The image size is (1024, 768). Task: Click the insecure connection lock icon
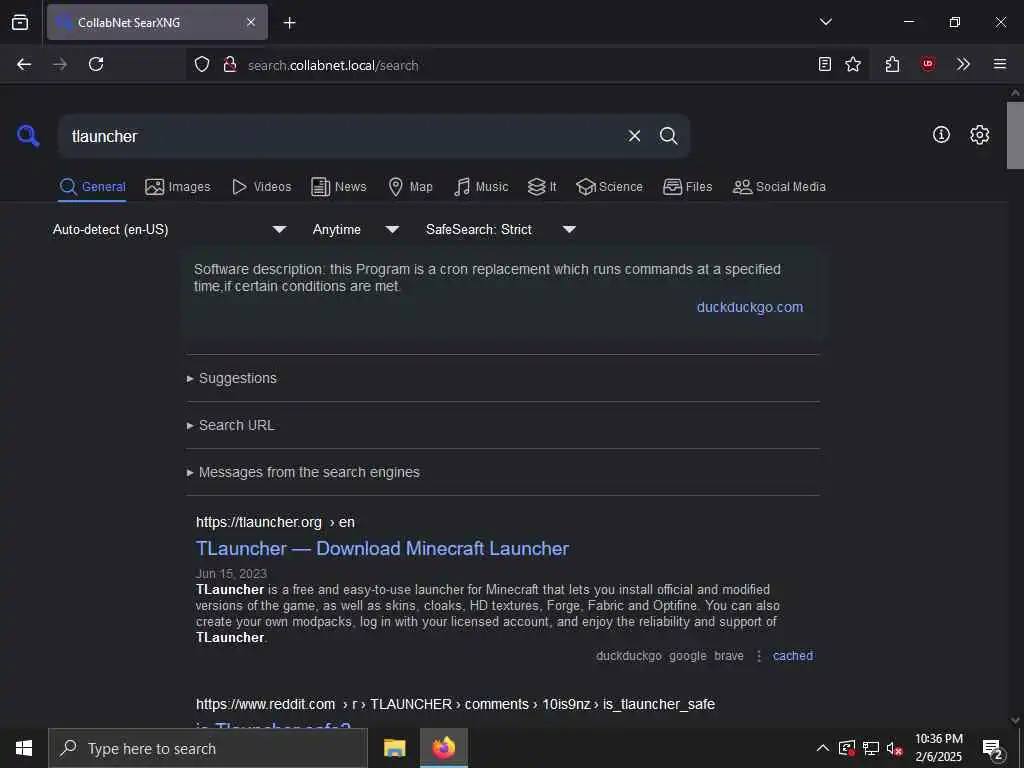229,64
